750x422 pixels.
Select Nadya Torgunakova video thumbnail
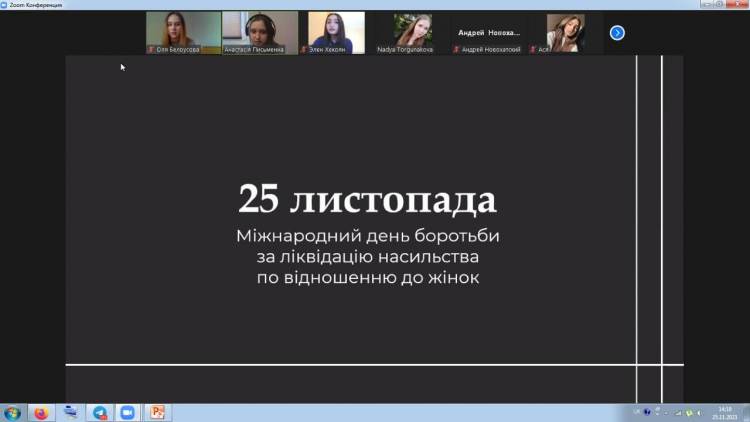point(412,31)
